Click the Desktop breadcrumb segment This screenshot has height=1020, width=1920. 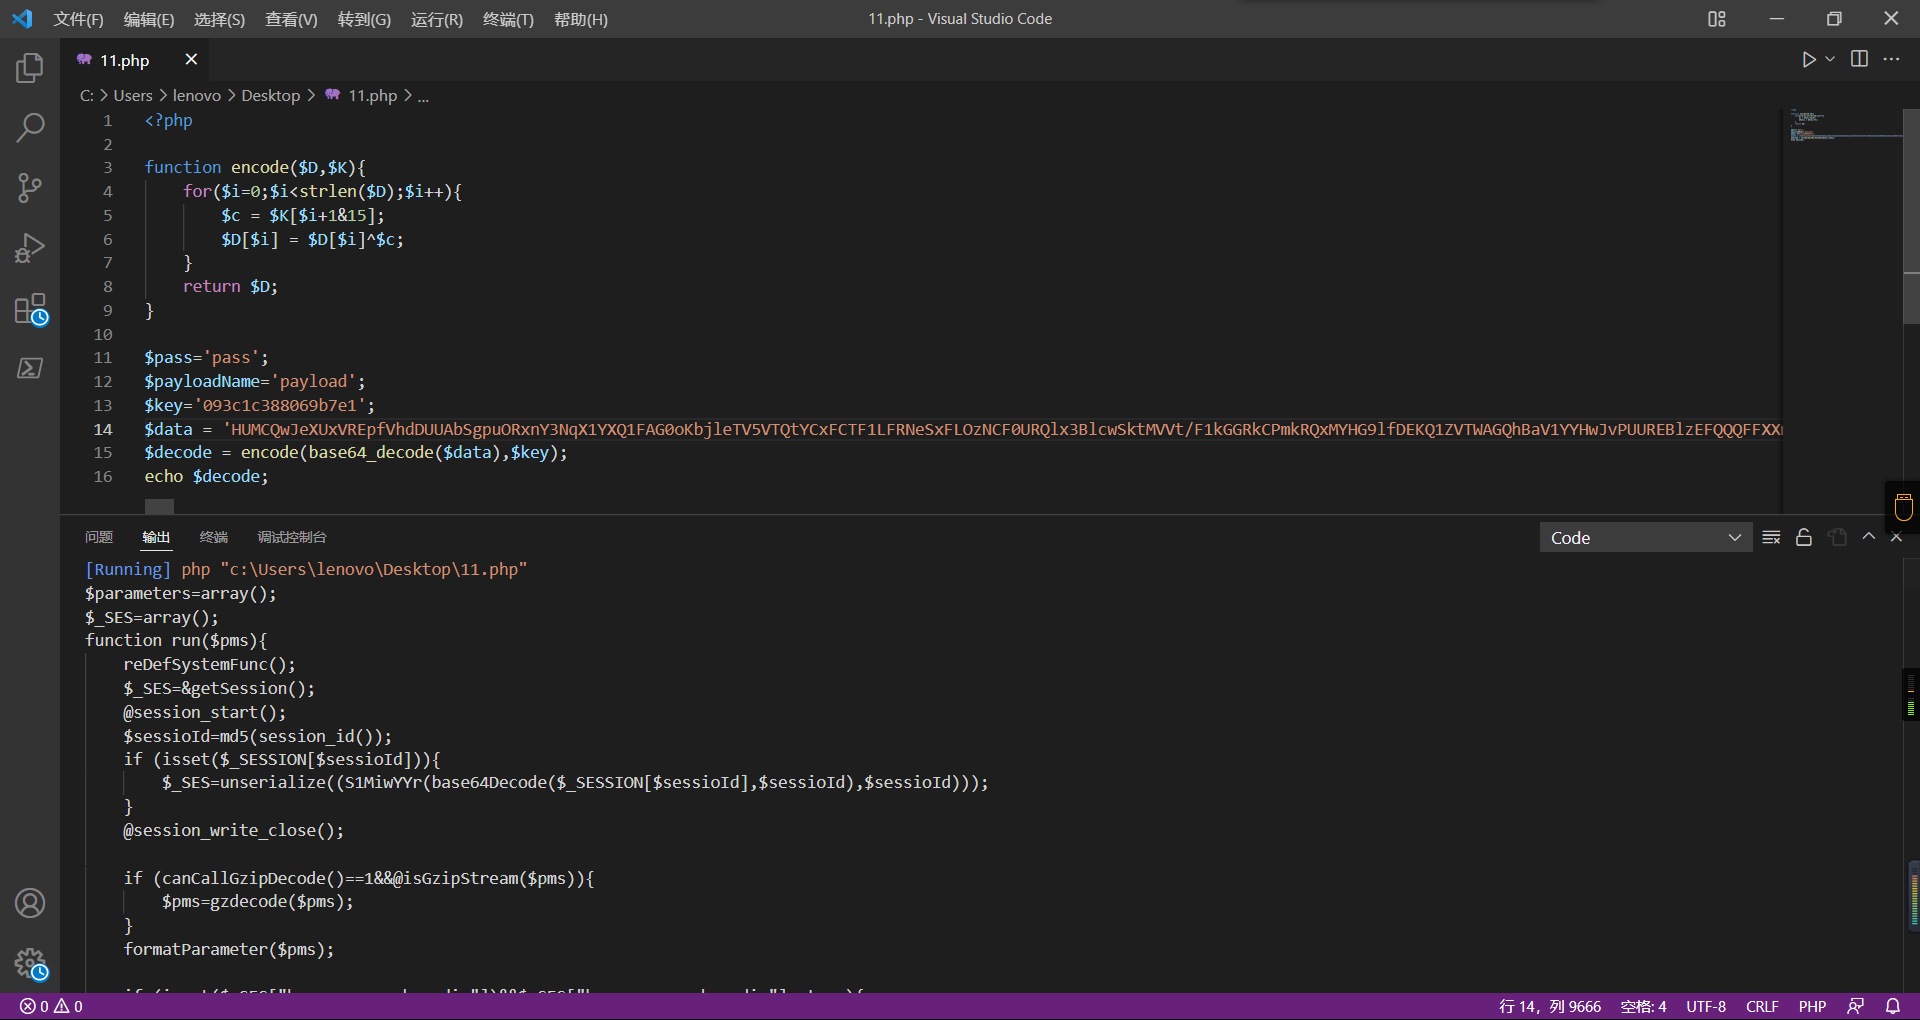point(270,96)
